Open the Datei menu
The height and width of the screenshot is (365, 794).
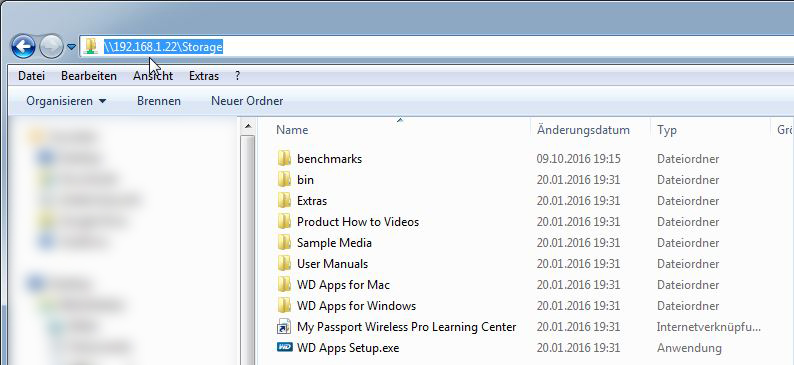[x=31, y=76]
